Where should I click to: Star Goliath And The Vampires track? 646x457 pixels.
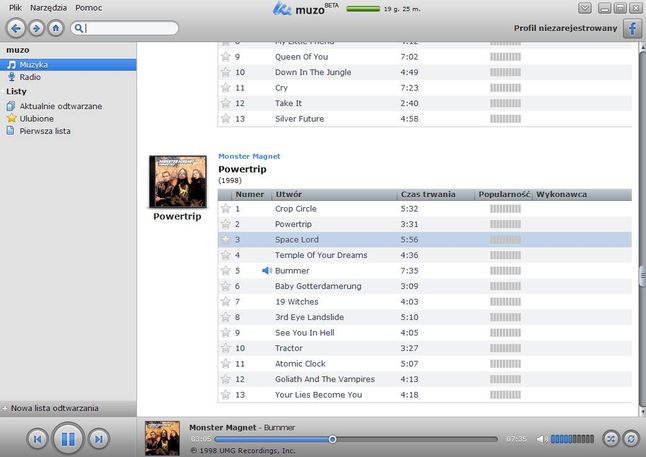click(x=225, y=379)
